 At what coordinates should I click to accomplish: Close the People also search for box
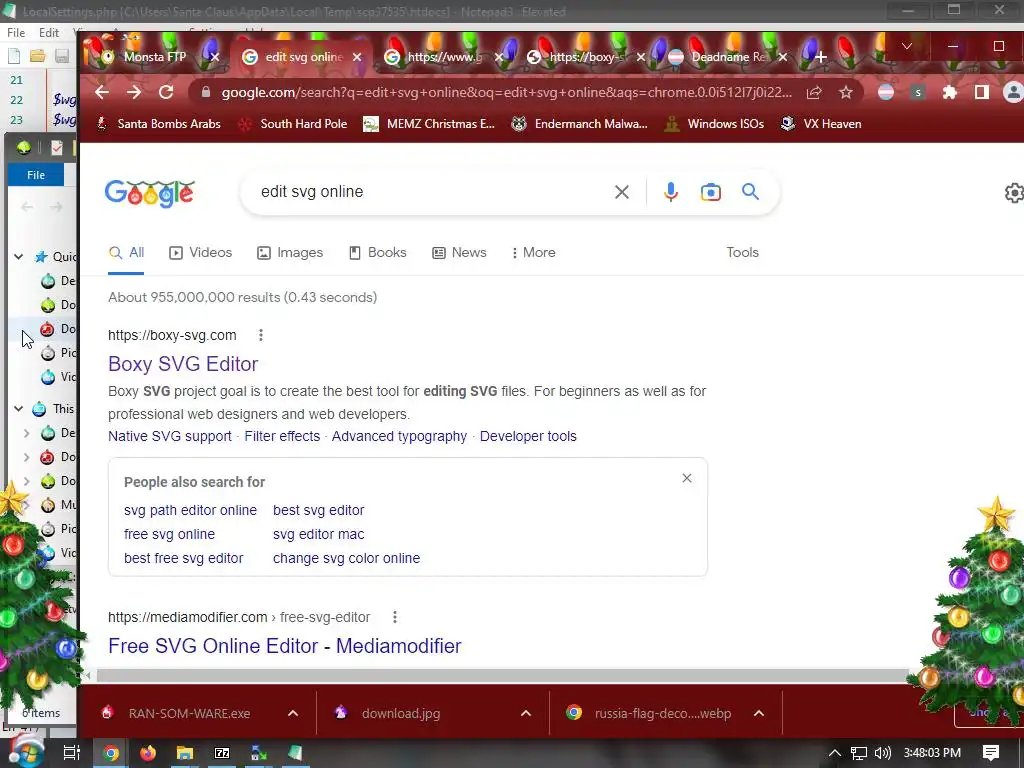point(686,478)
